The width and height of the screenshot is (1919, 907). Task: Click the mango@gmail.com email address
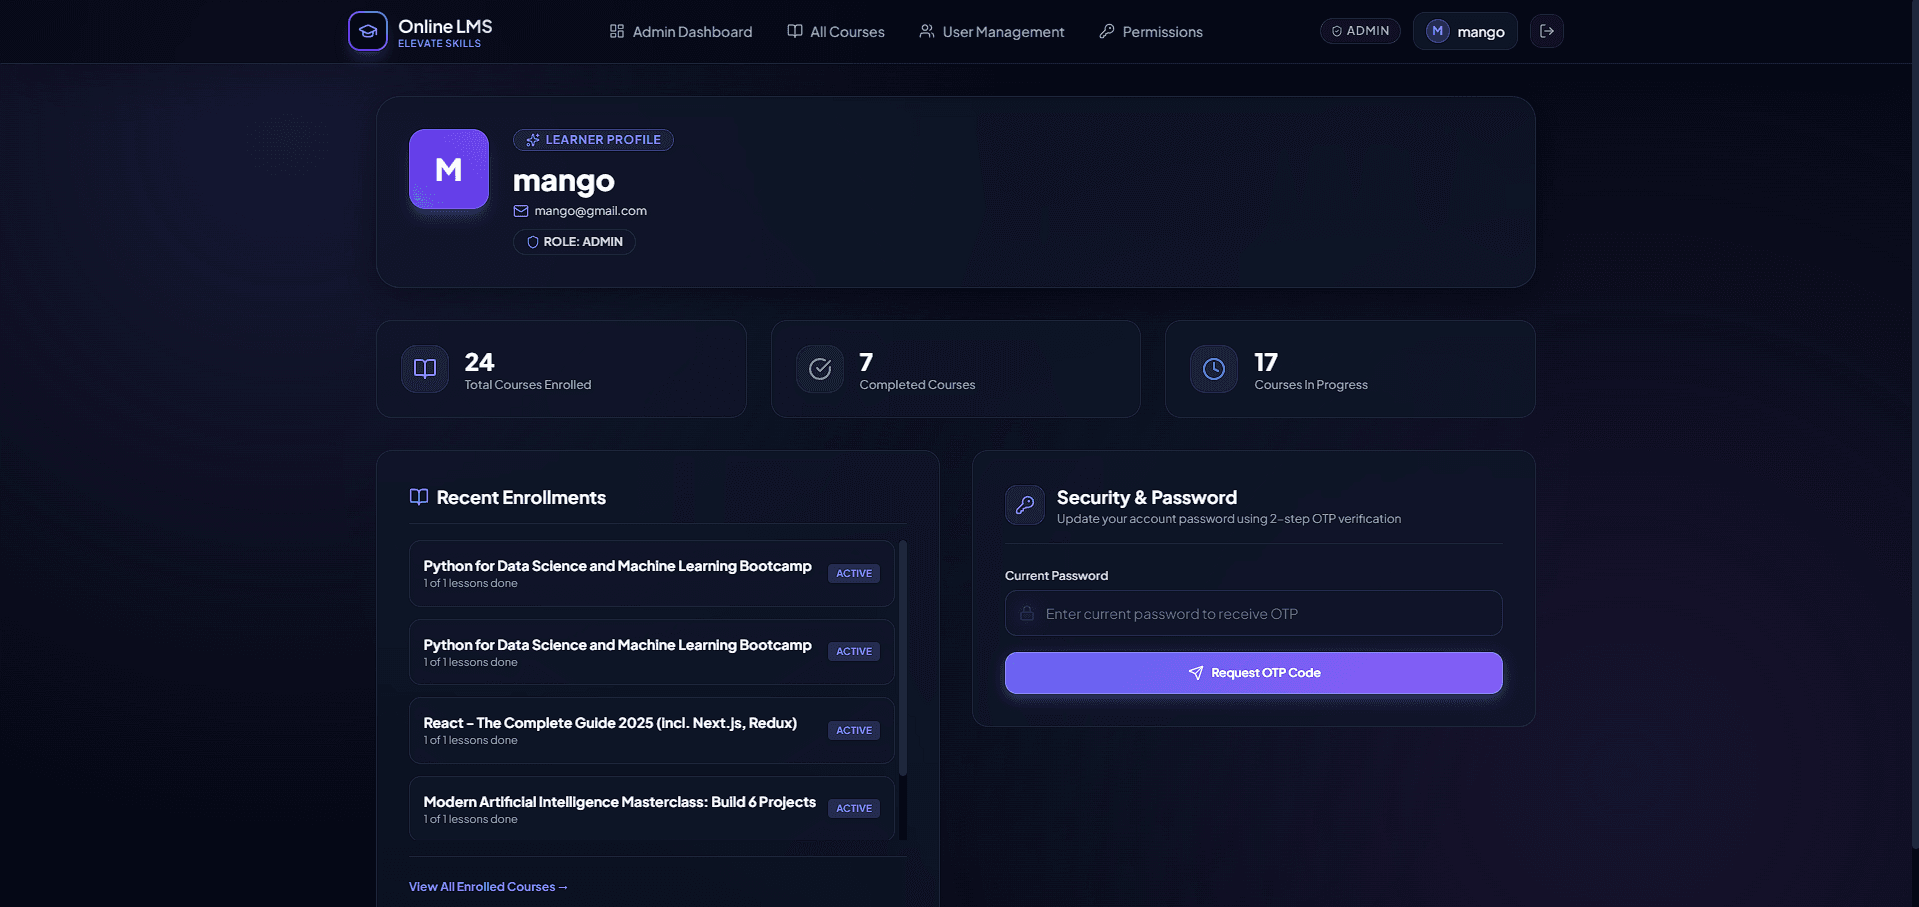pos(591,211)
